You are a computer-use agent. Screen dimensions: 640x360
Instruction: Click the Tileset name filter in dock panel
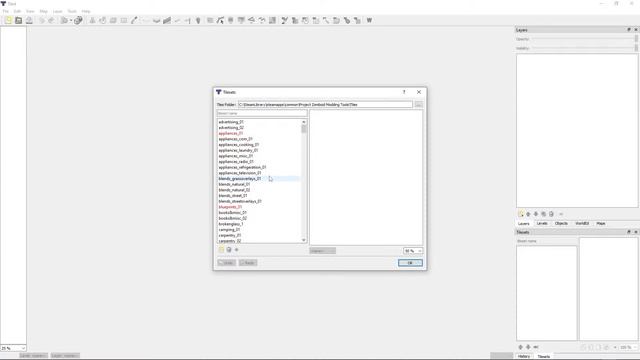coord(547,241)
